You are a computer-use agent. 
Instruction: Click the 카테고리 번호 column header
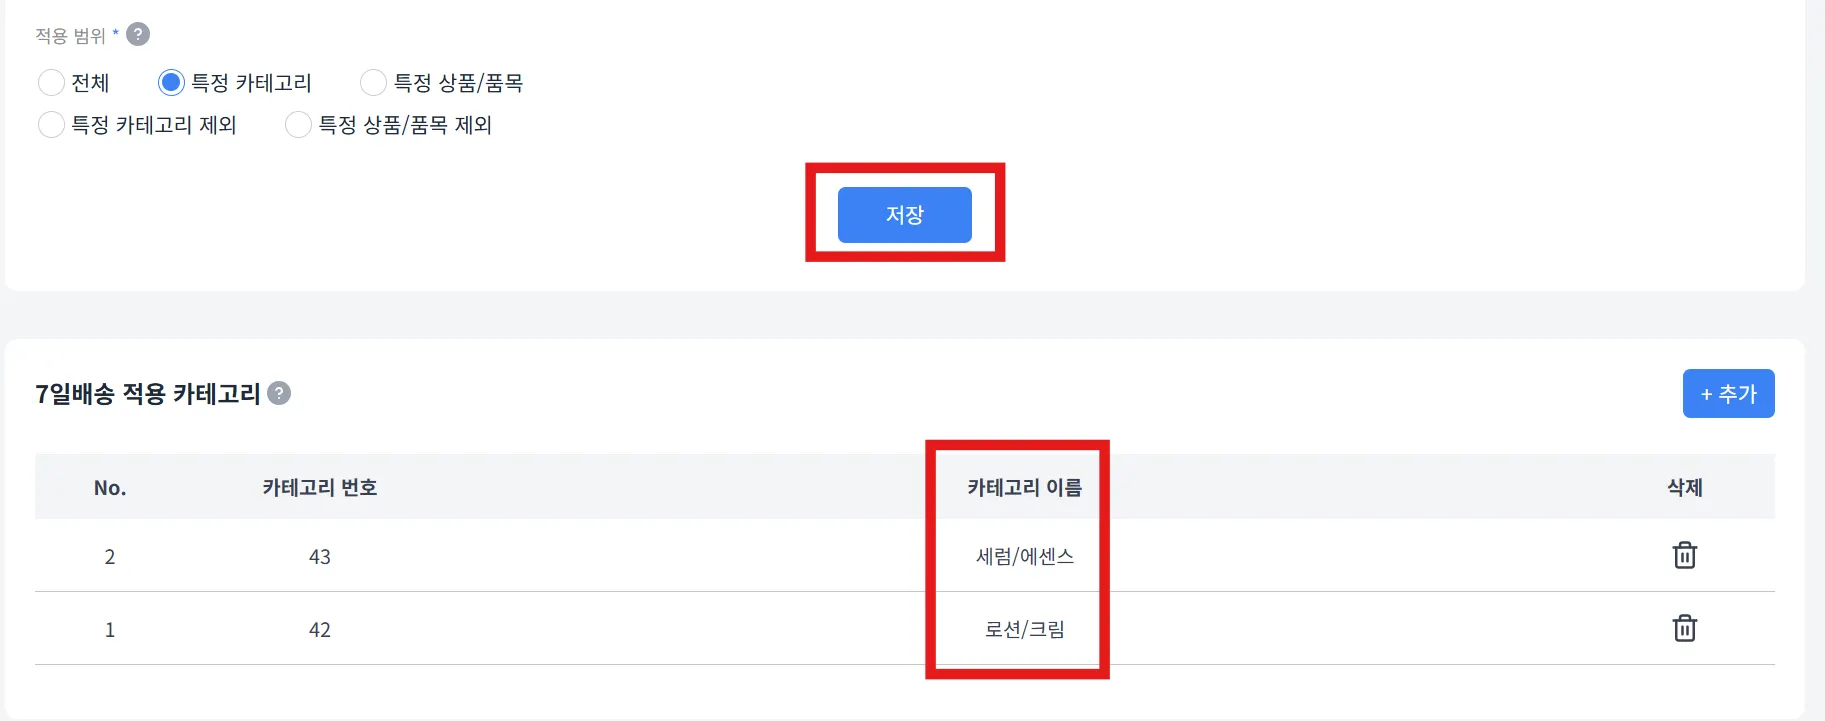pyautogui.click(x=320, y=488)
